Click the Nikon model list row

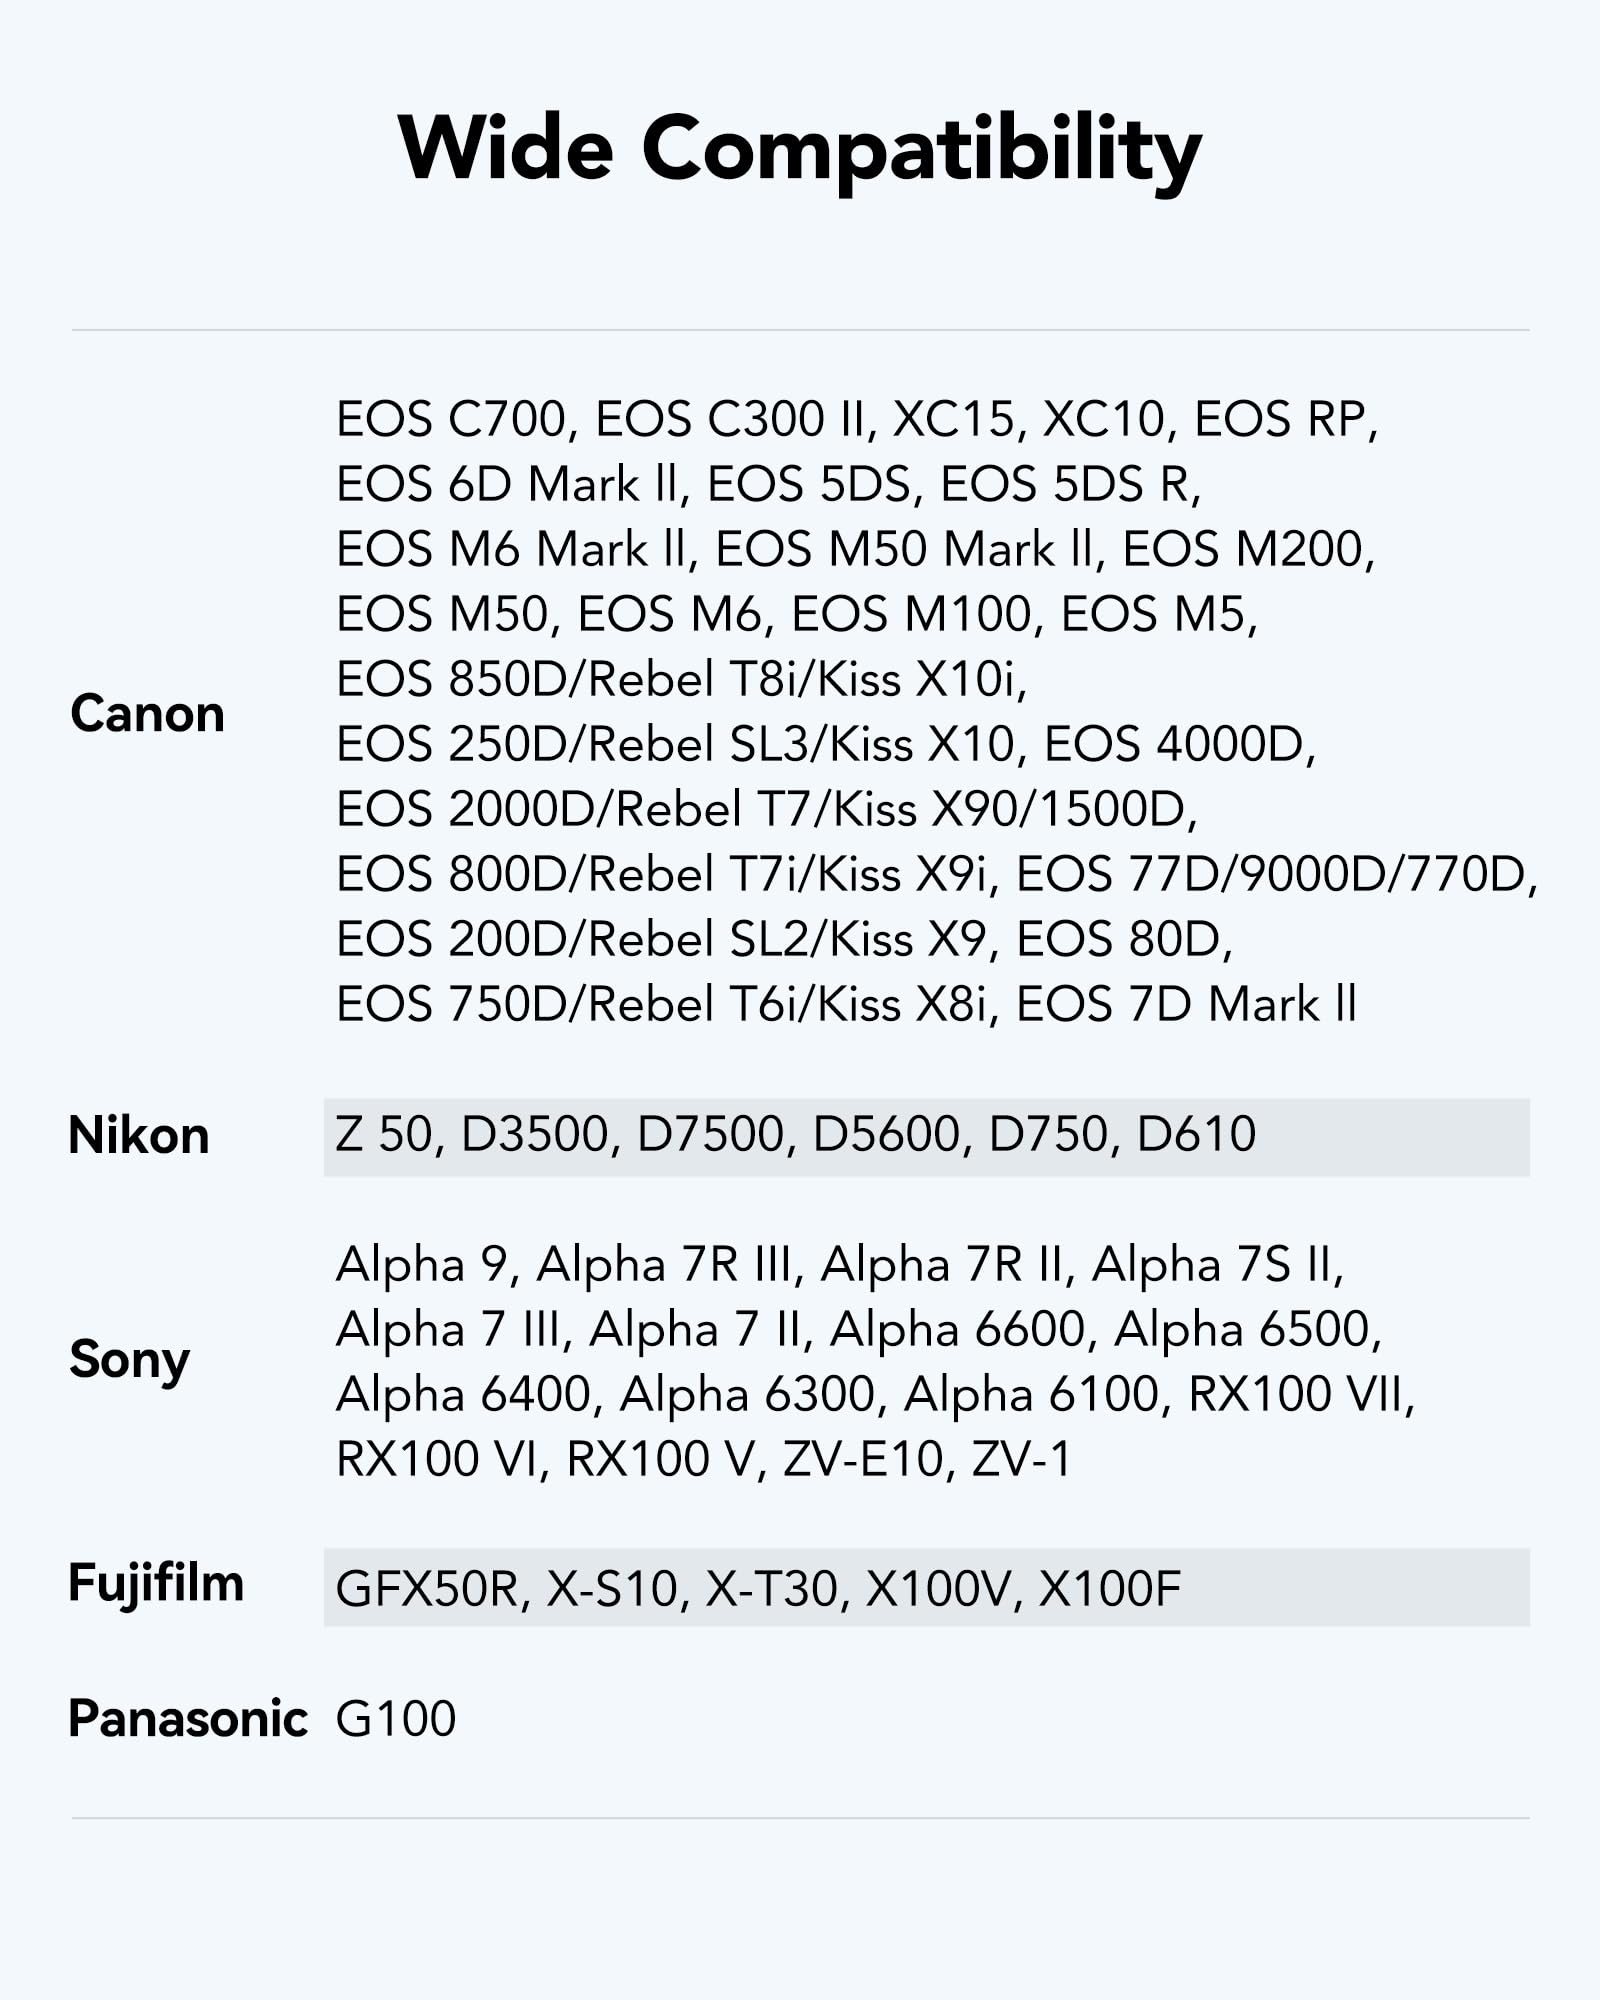point(927,1137)
